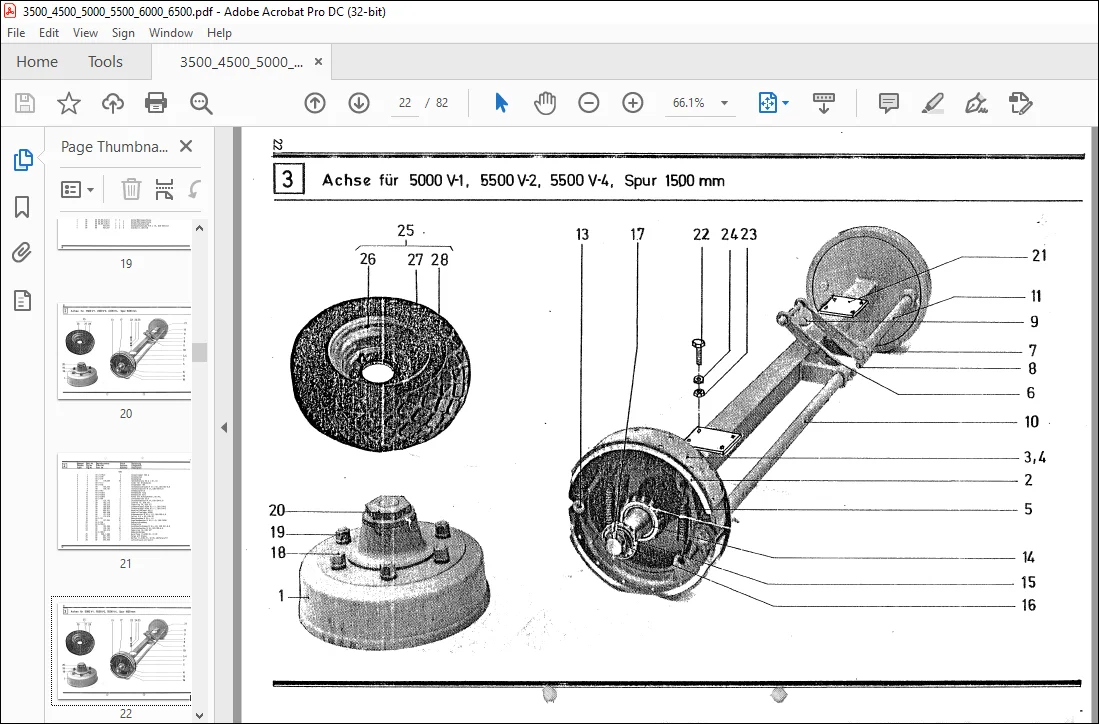Image resolution: width=1099 pixels, height=724 pixels.
Task: Add a bookmark with the star icon
Action: pyautogui.click(x=69, y=103)
